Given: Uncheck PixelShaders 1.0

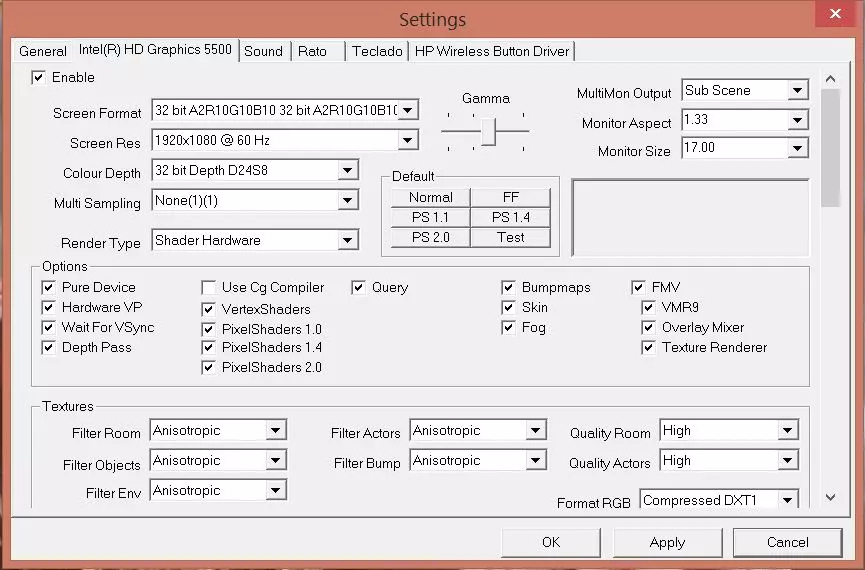Looking at the screenshot, I should (209, 329).
